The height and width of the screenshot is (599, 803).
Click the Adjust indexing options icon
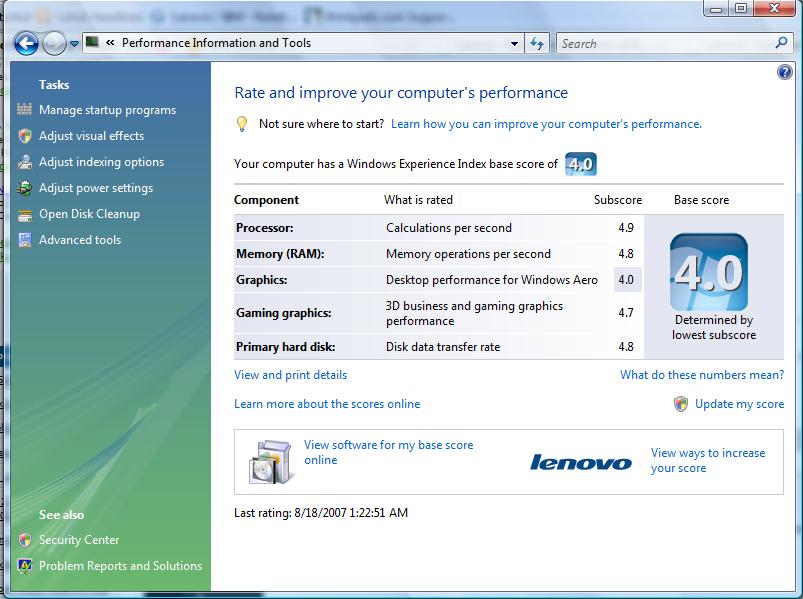[25, 162]
